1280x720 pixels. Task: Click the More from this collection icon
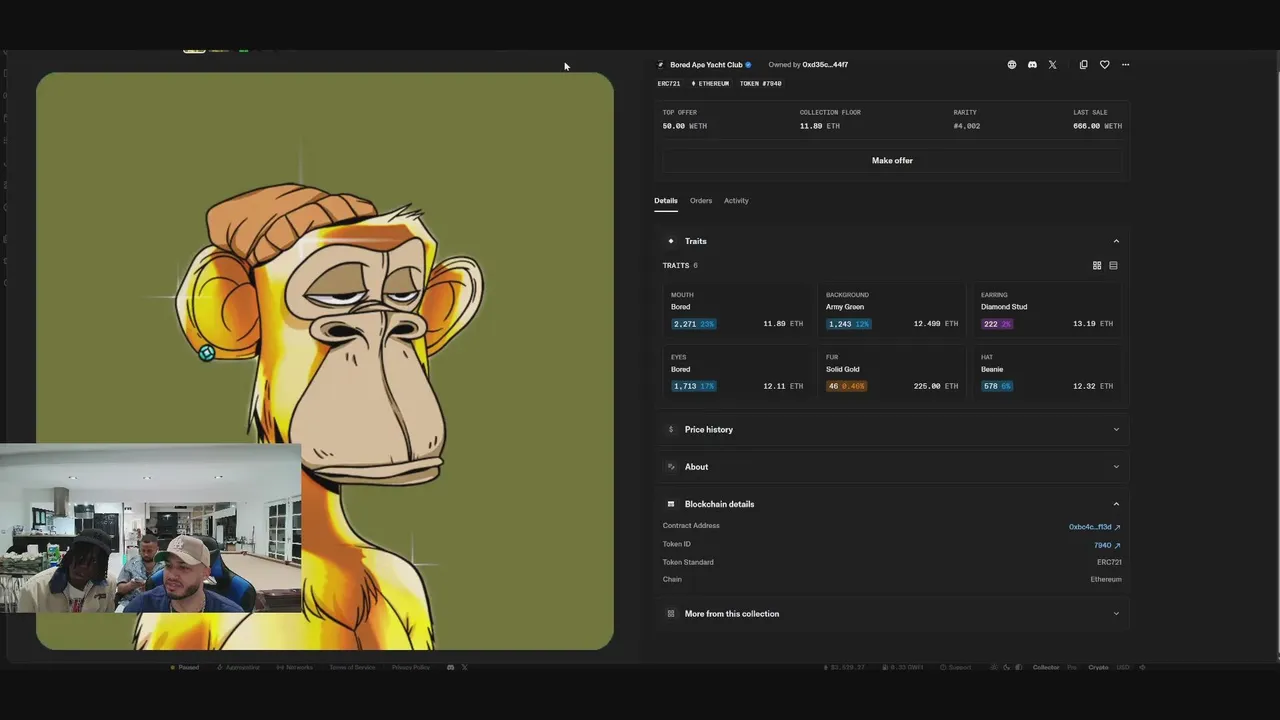(671, 614)
